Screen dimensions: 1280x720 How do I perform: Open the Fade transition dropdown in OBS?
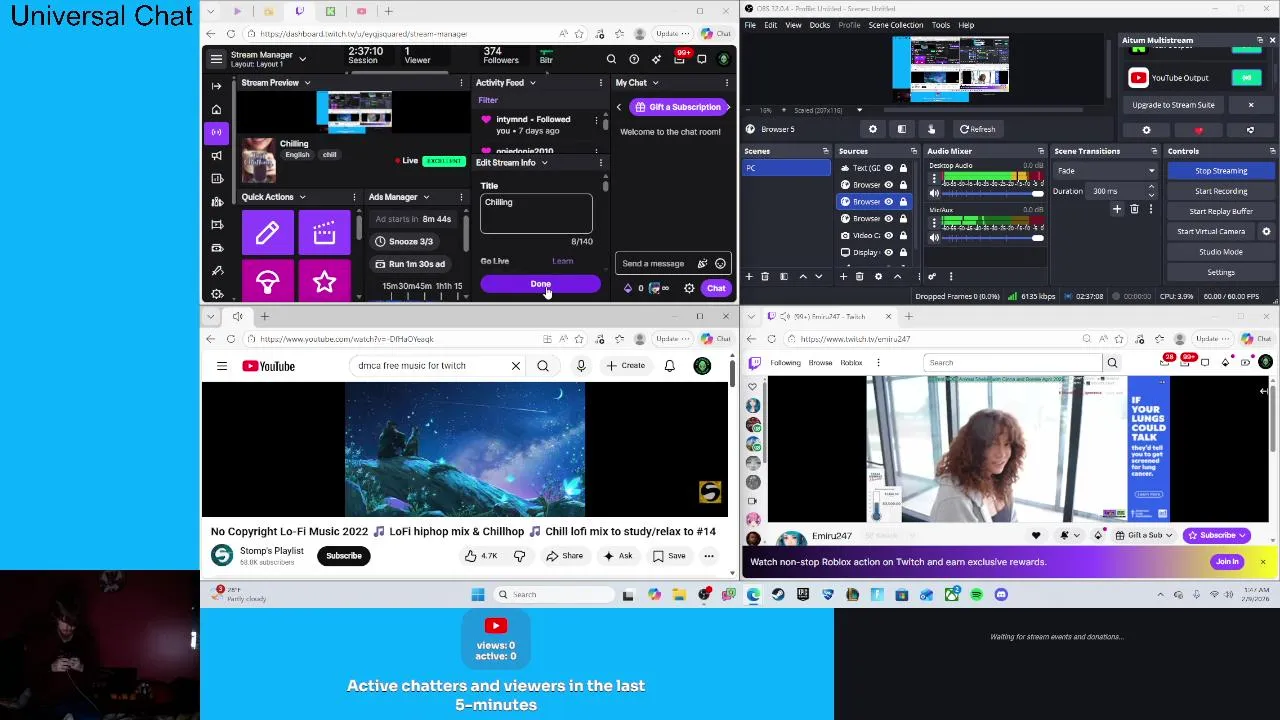click(1106, 171)
